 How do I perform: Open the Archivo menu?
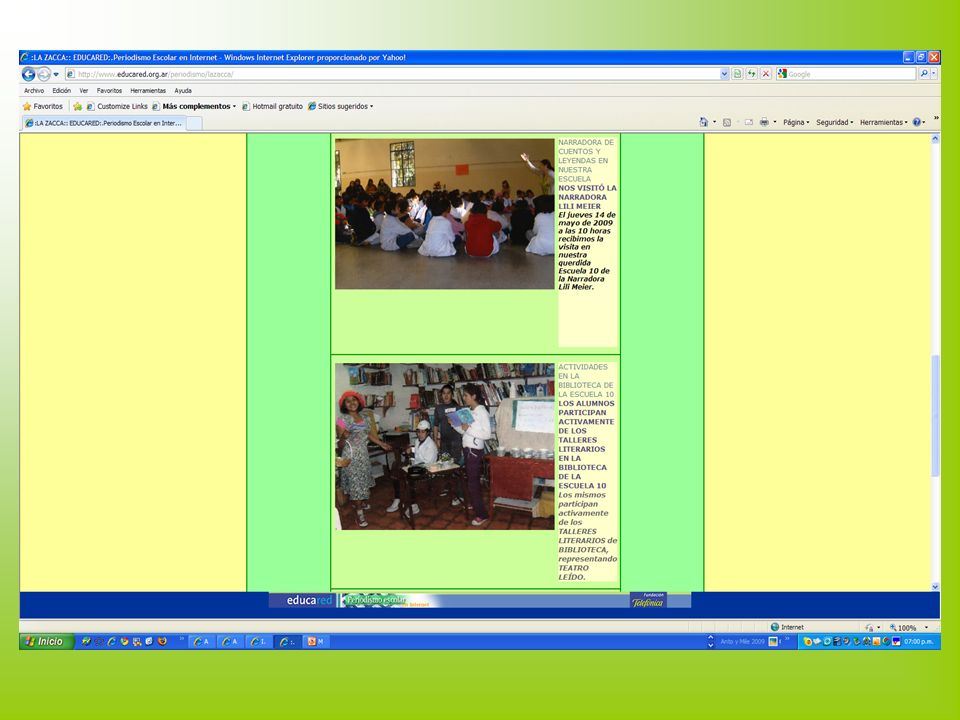[x=34, y=91]
